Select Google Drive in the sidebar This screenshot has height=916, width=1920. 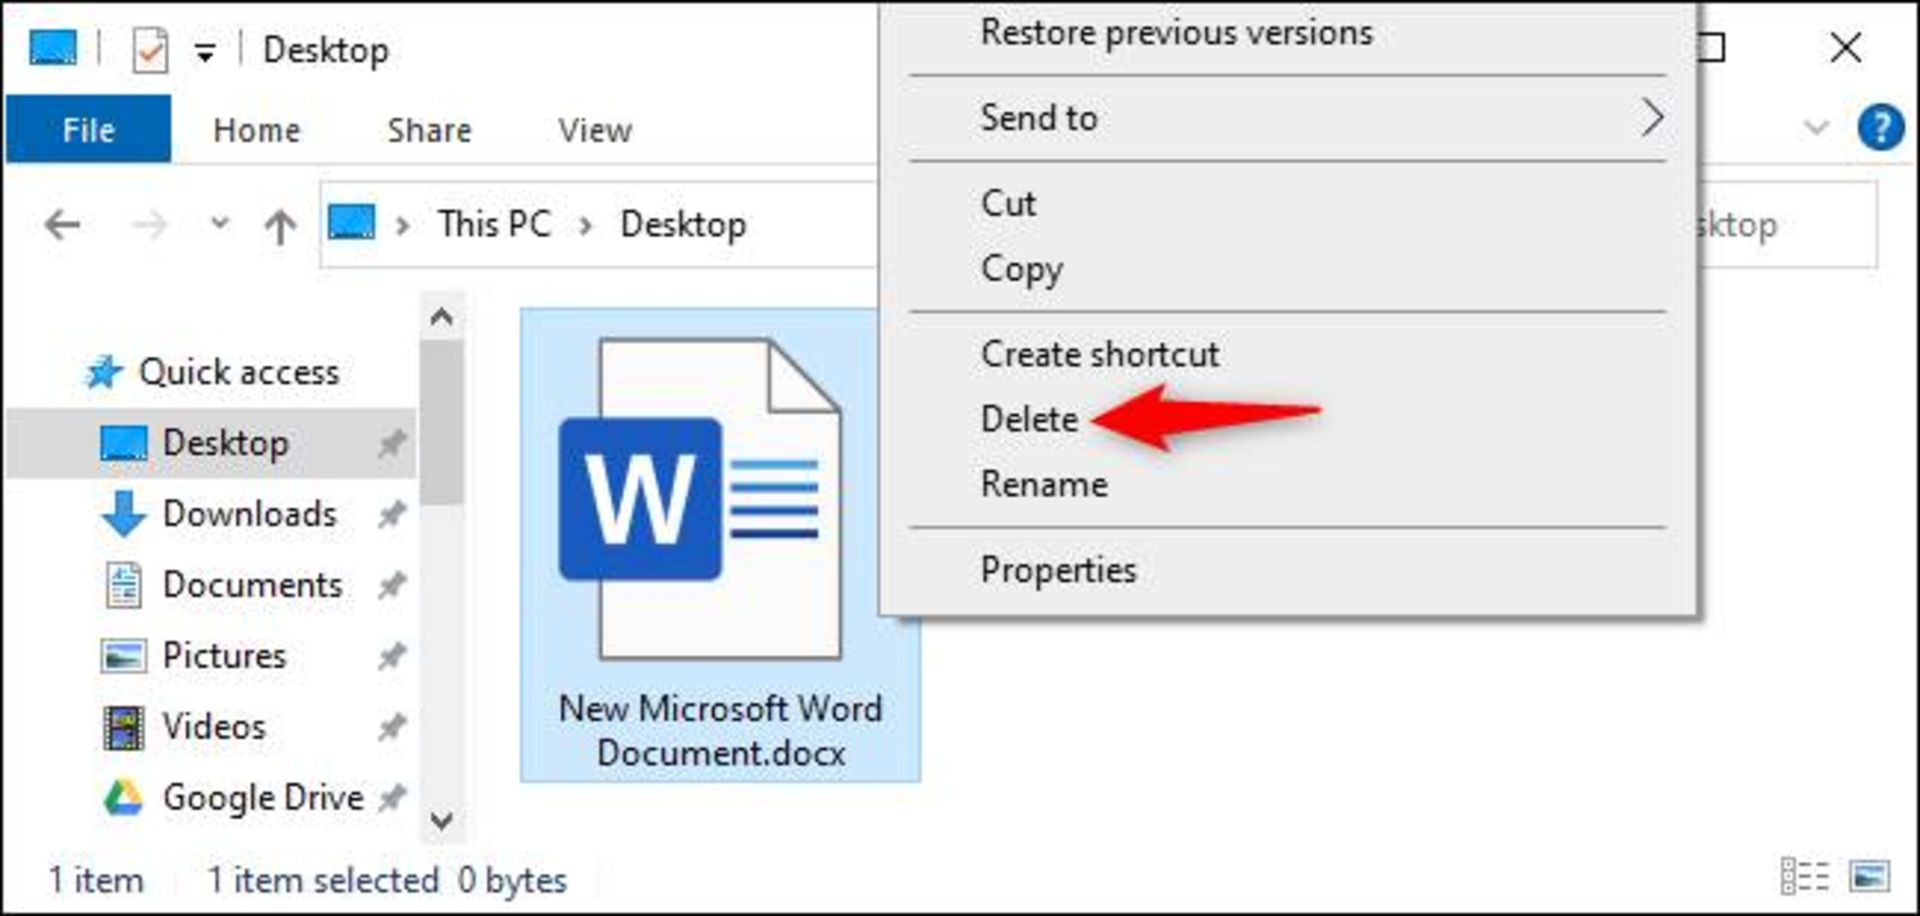[262, 797]
